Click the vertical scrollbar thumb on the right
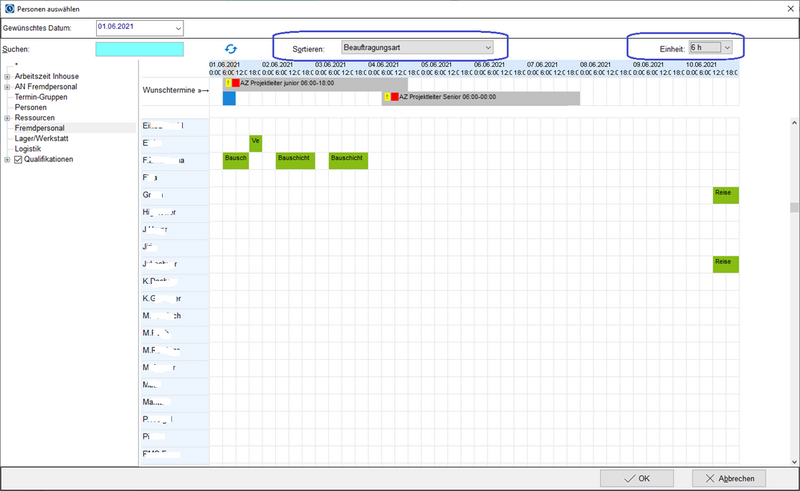The image size is (800, 491). coord(794,208)
